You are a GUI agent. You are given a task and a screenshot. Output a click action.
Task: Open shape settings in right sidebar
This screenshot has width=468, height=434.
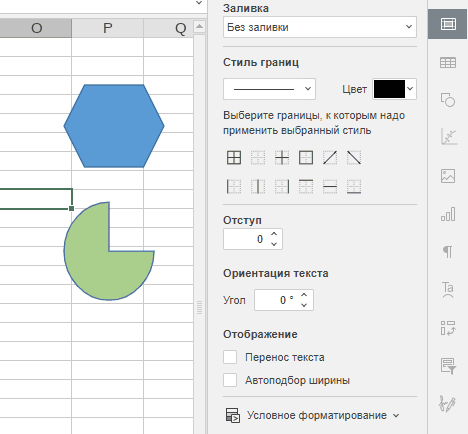click(448, 100)
